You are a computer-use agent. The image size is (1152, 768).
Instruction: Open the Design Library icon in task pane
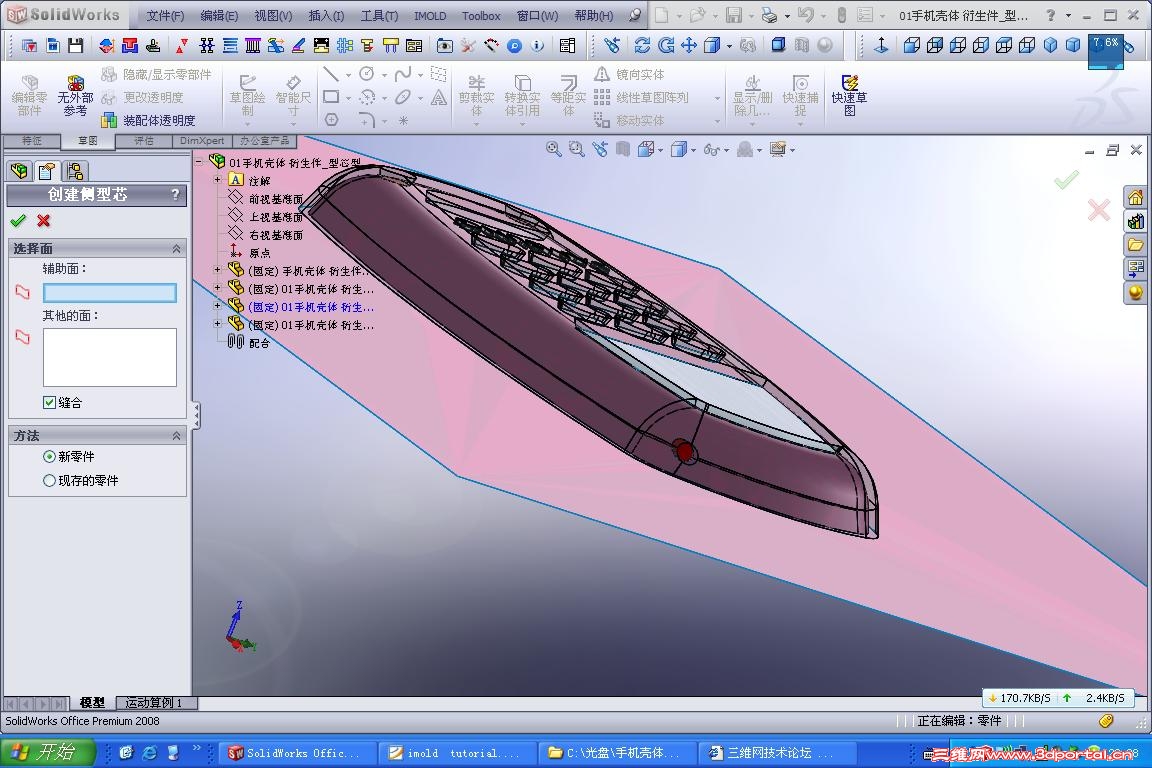pyautogui.click(x=1136, y=220)
